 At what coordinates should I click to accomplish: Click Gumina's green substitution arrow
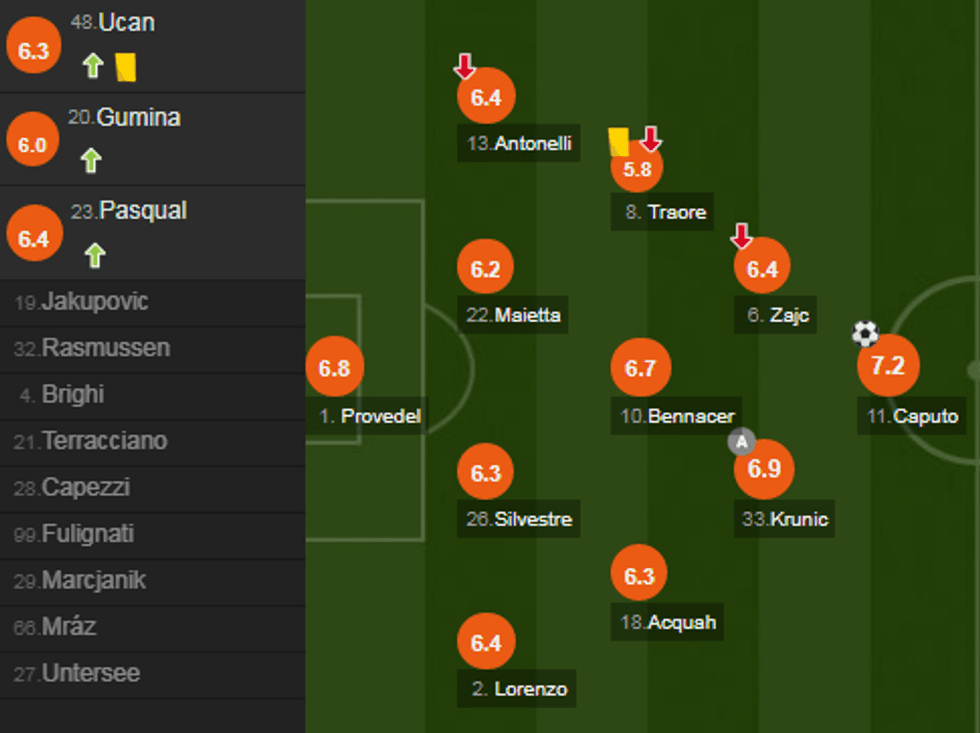[92, 157]
